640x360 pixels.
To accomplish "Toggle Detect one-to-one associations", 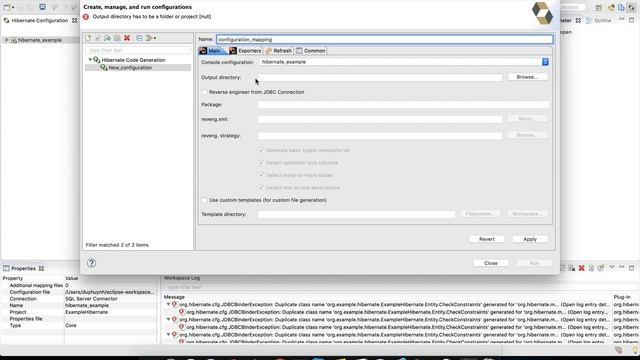I will [x=261, y=188].
